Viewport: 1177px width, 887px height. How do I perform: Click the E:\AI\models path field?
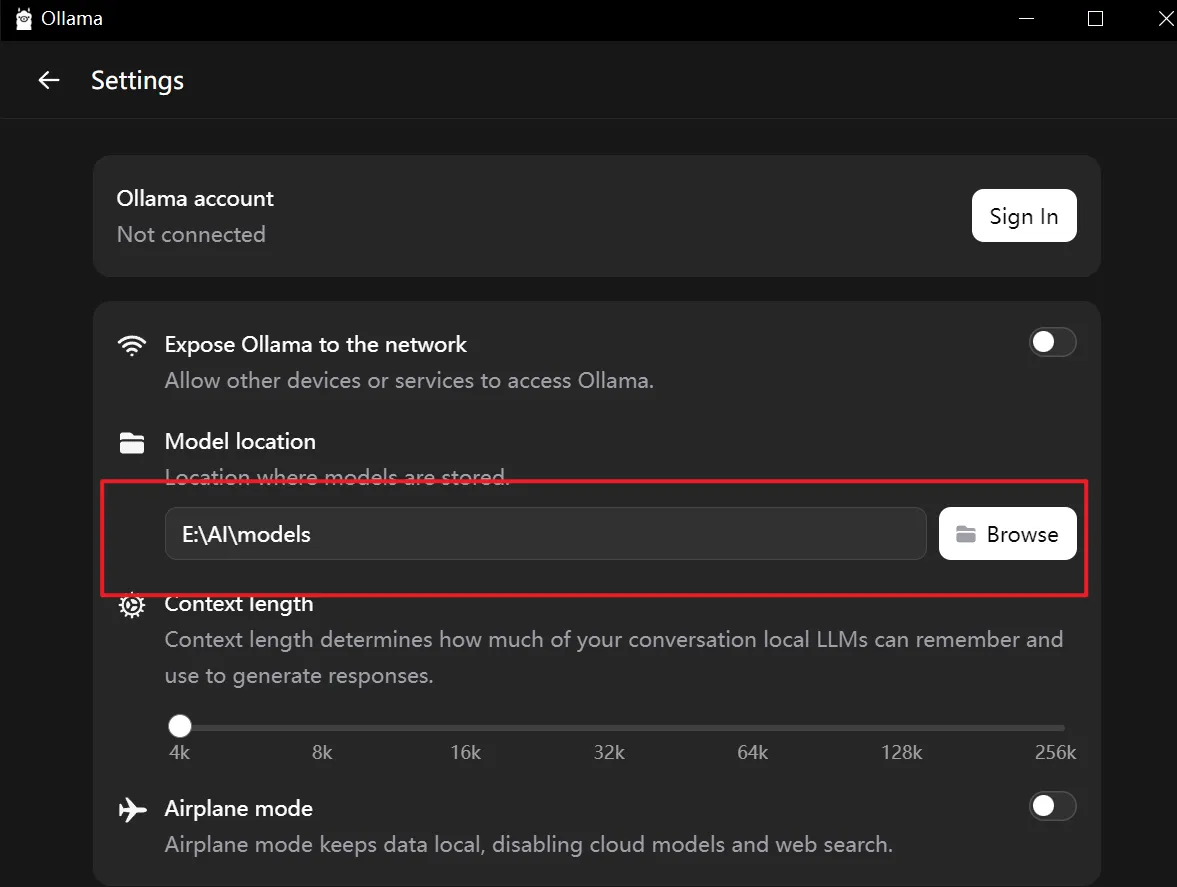point(545,534)
